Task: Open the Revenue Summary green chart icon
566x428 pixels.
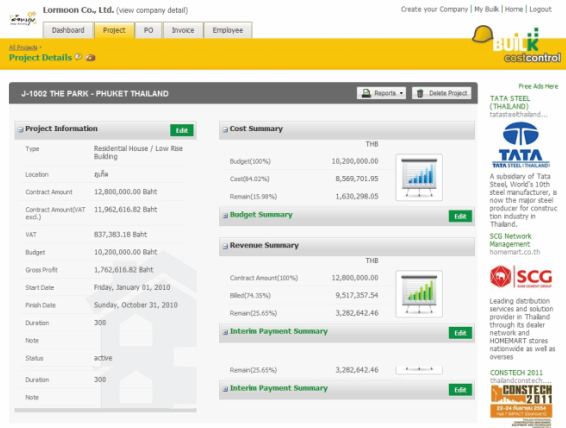Action: coord(419,294)
